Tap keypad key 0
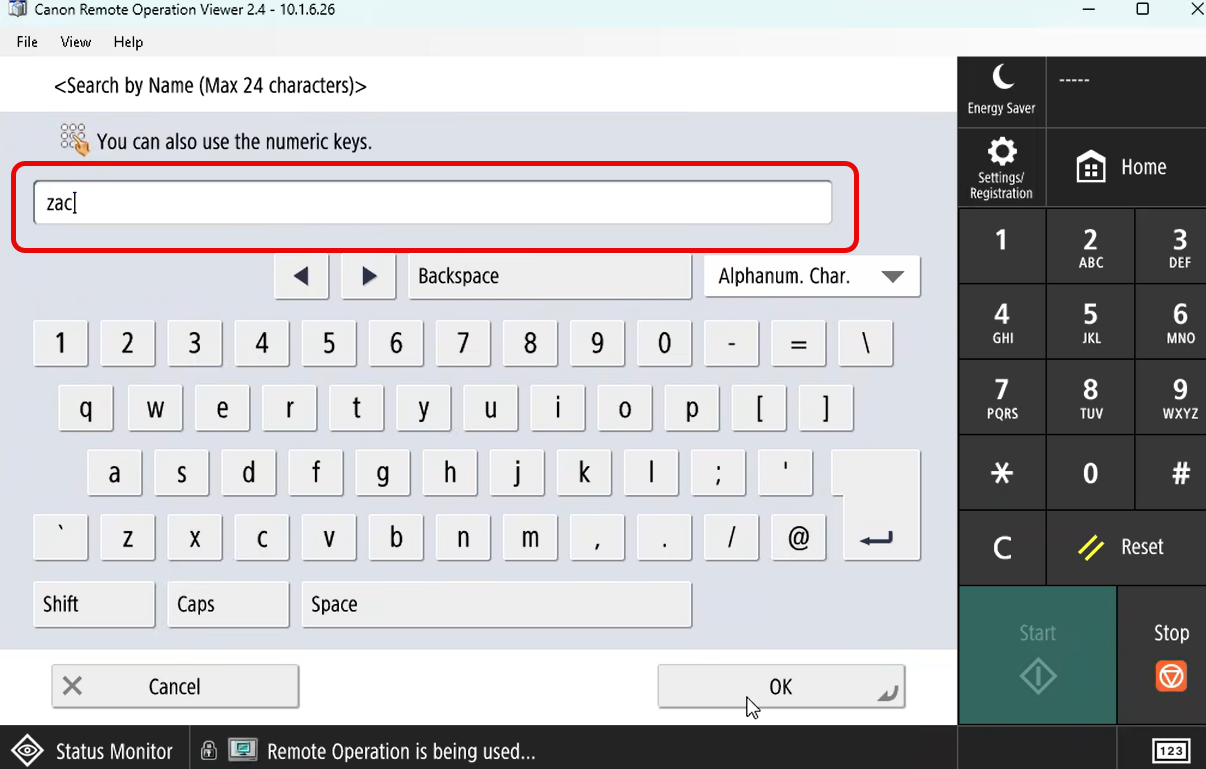This screenshot has height=769, width=1206. 1090,473
